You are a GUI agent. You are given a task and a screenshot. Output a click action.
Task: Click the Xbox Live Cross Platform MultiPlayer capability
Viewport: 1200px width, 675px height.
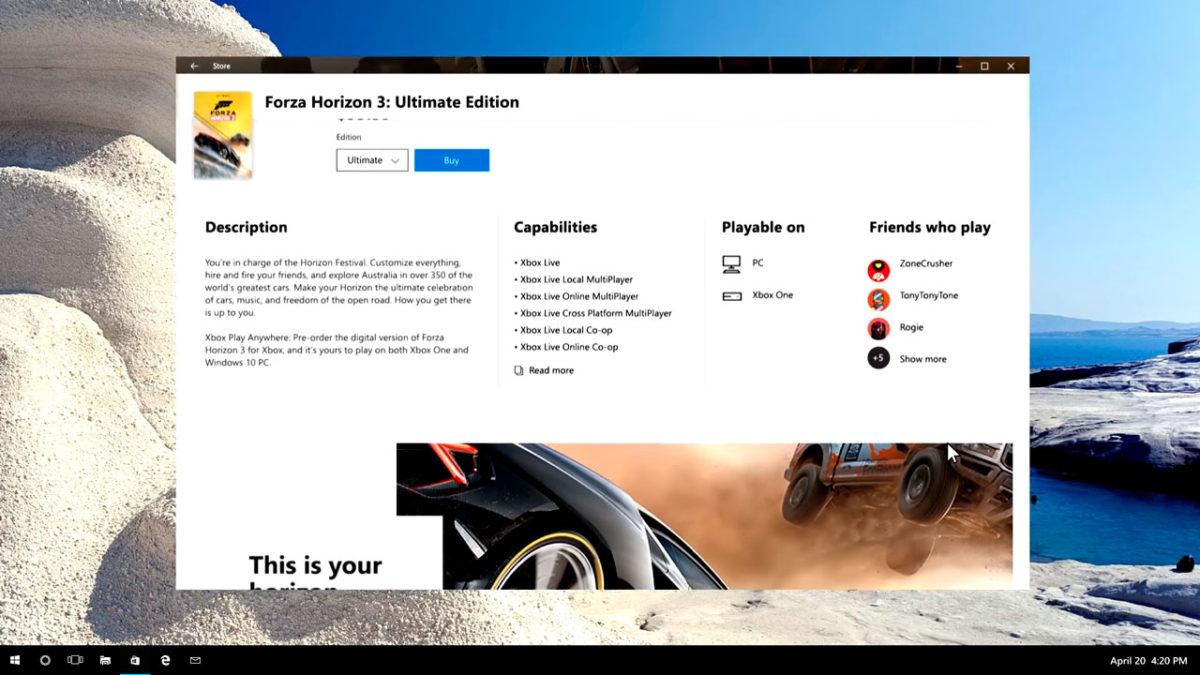[x=593, y=313]
